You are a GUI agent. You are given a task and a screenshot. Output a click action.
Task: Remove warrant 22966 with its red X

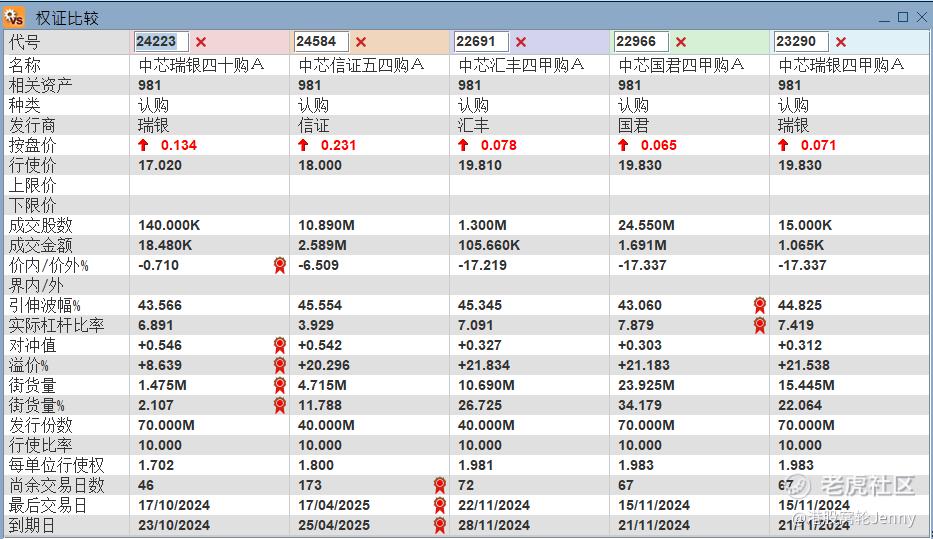[681, 42]
